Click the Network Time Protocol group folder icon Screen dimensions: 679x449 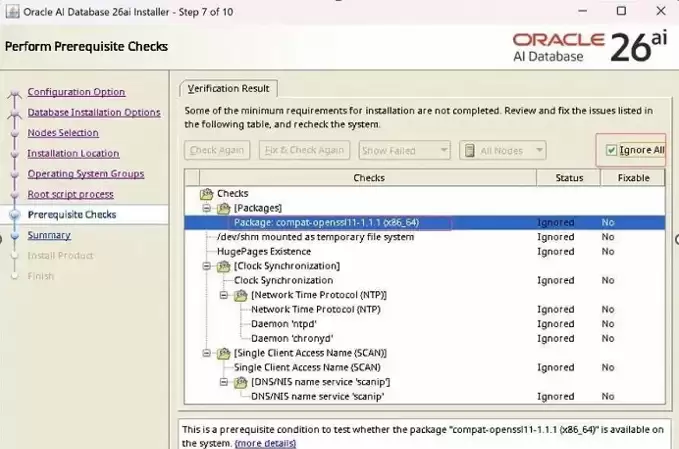tap(240, 295)
